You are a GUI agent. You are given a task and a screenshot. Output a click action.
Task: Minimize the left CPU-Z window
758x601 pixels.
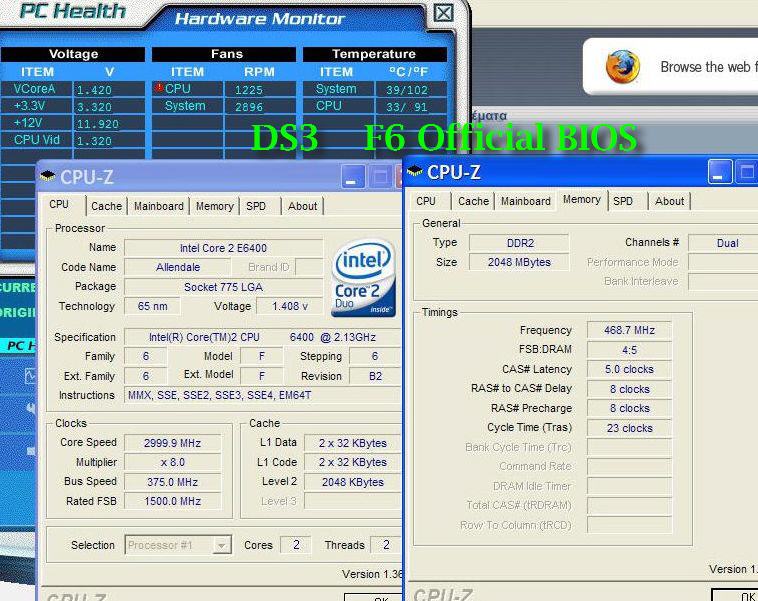pyautogui.click(x=353, y=176)
